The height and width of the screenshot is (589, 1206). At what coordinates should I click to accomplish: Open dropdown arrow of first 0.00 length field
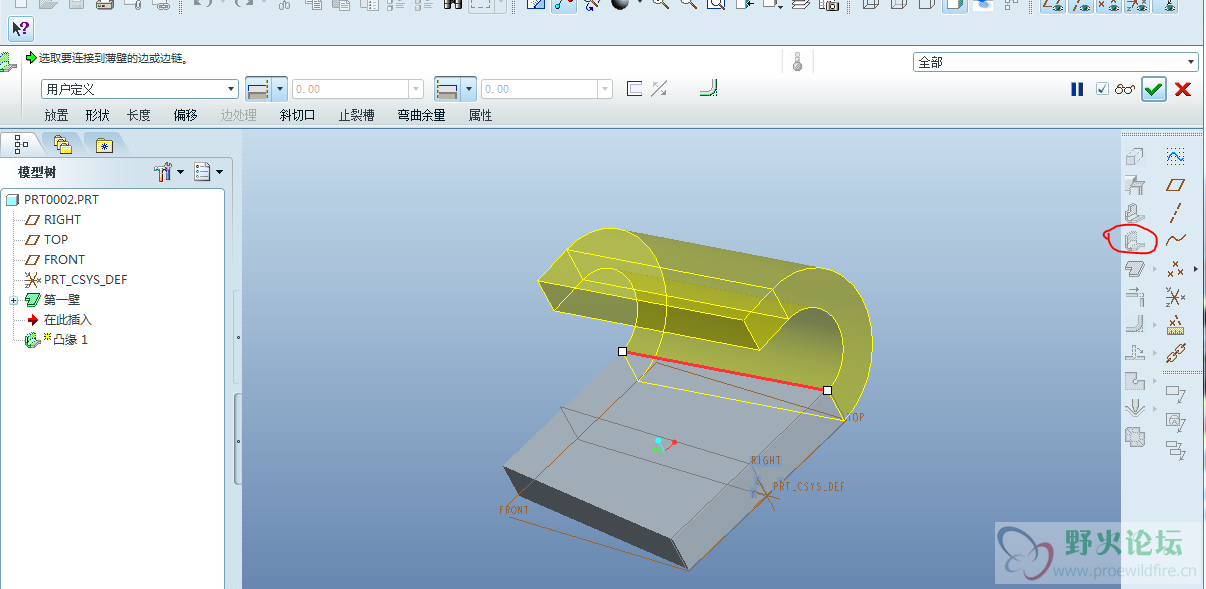click(416, 89)
